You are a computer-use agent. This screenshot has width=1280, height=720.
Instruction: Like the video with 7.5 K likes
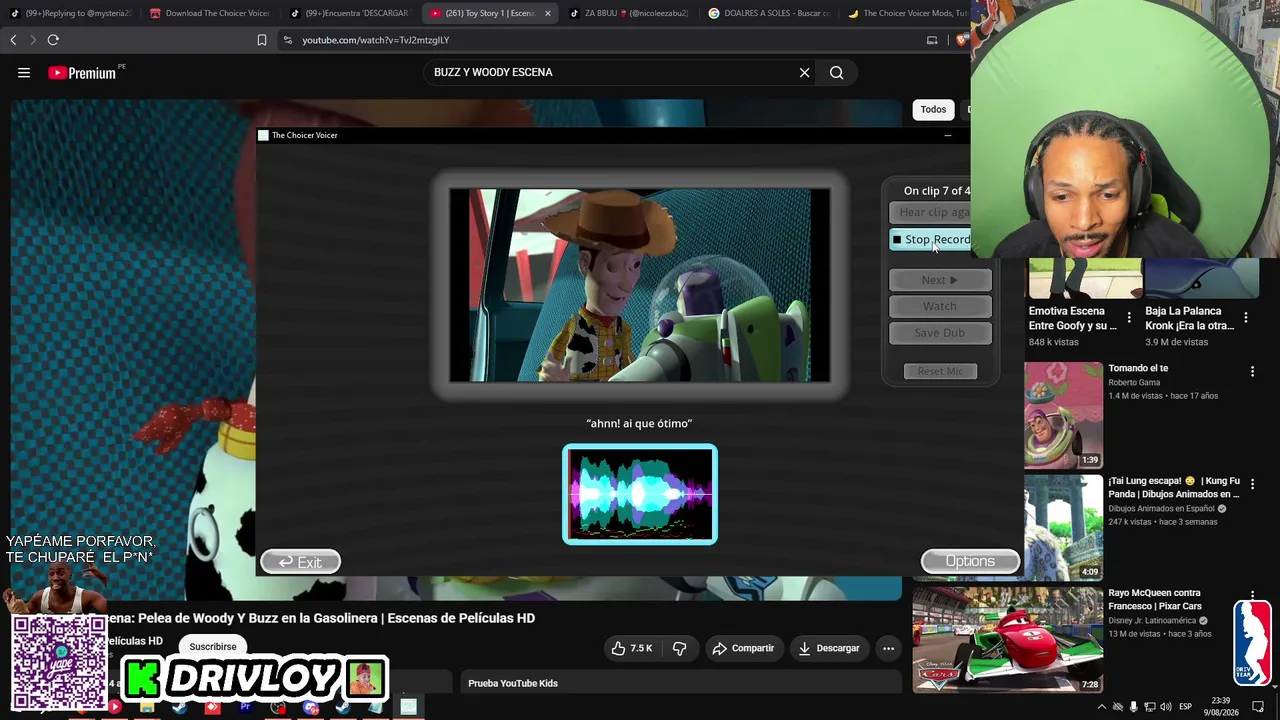(x=632, y=648)
